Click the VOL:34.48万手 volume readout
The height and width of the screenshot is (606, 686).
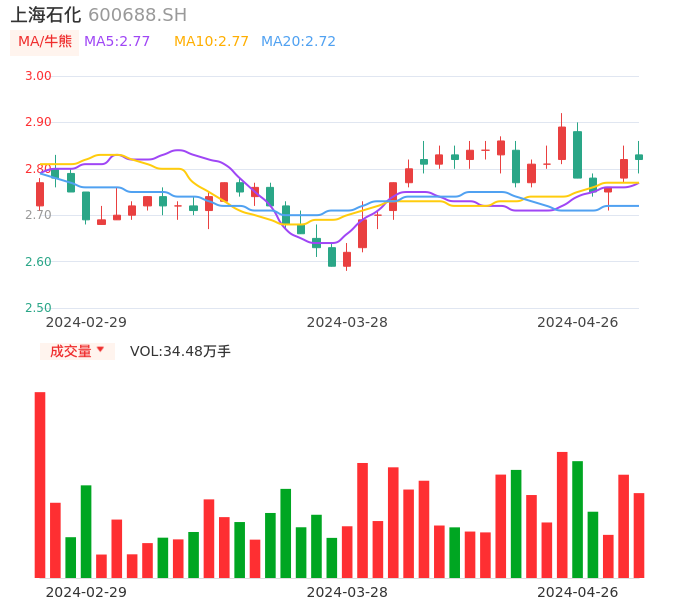pos(180,351)
